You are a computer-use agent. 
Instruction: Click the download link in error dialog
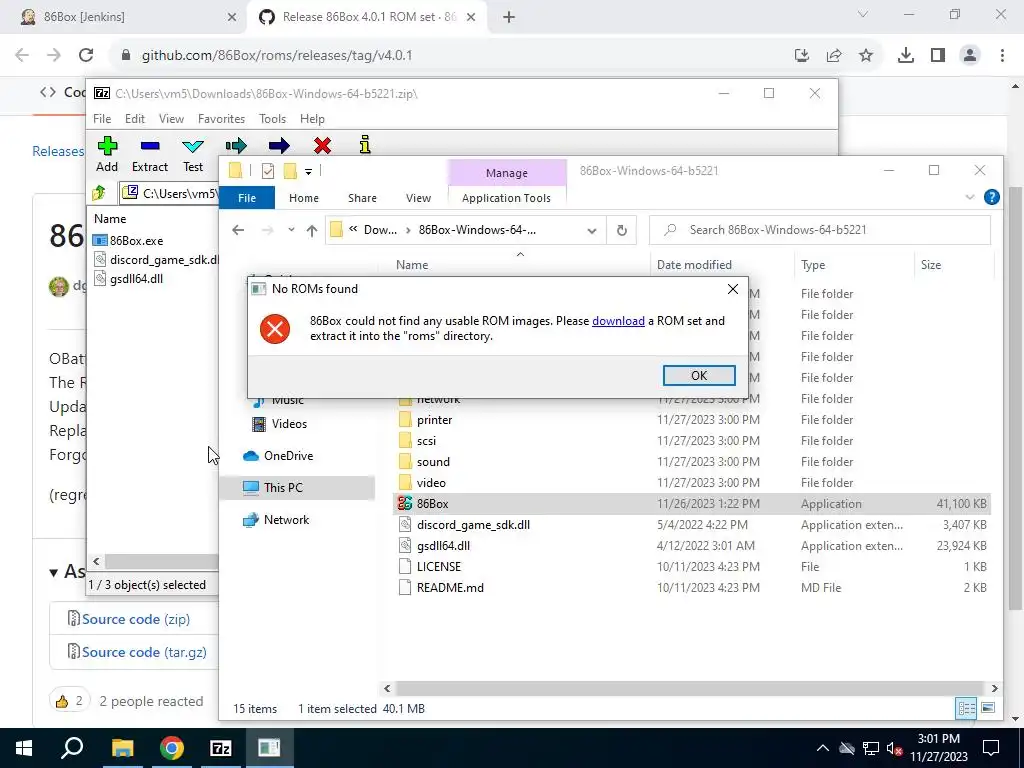click(x=618, y=321)
